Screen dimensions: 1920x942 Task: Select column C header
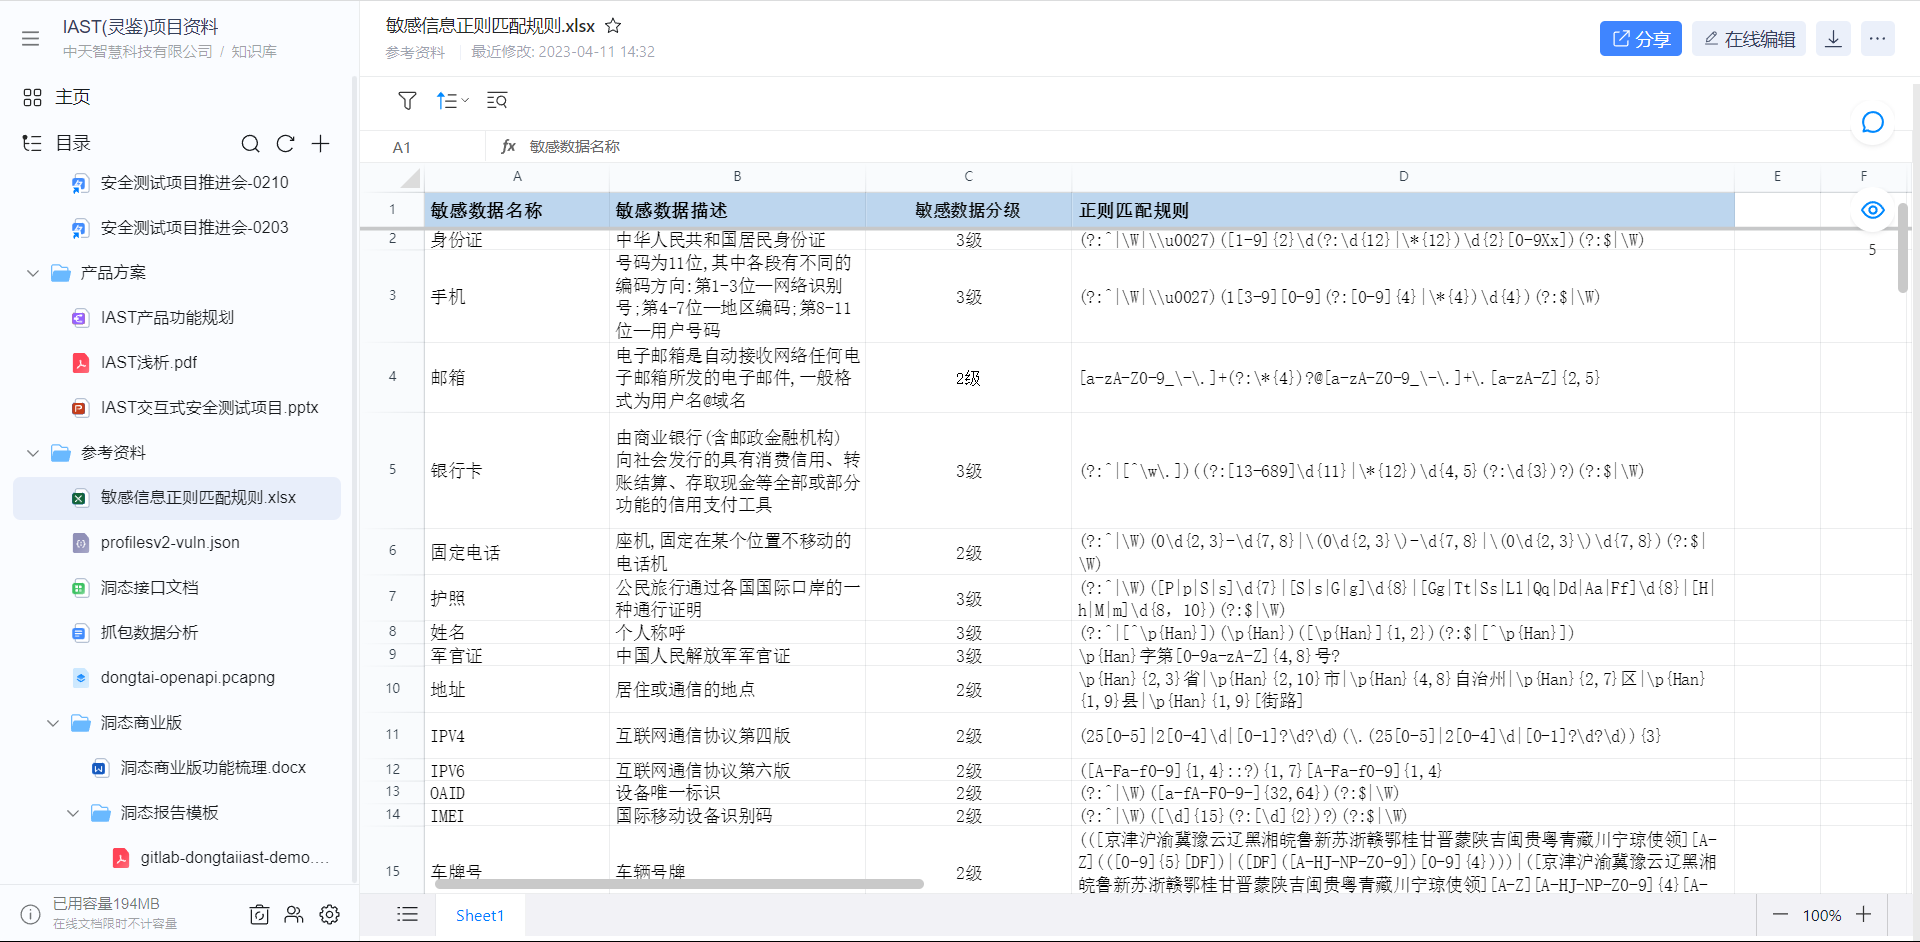tap(968, 176)
